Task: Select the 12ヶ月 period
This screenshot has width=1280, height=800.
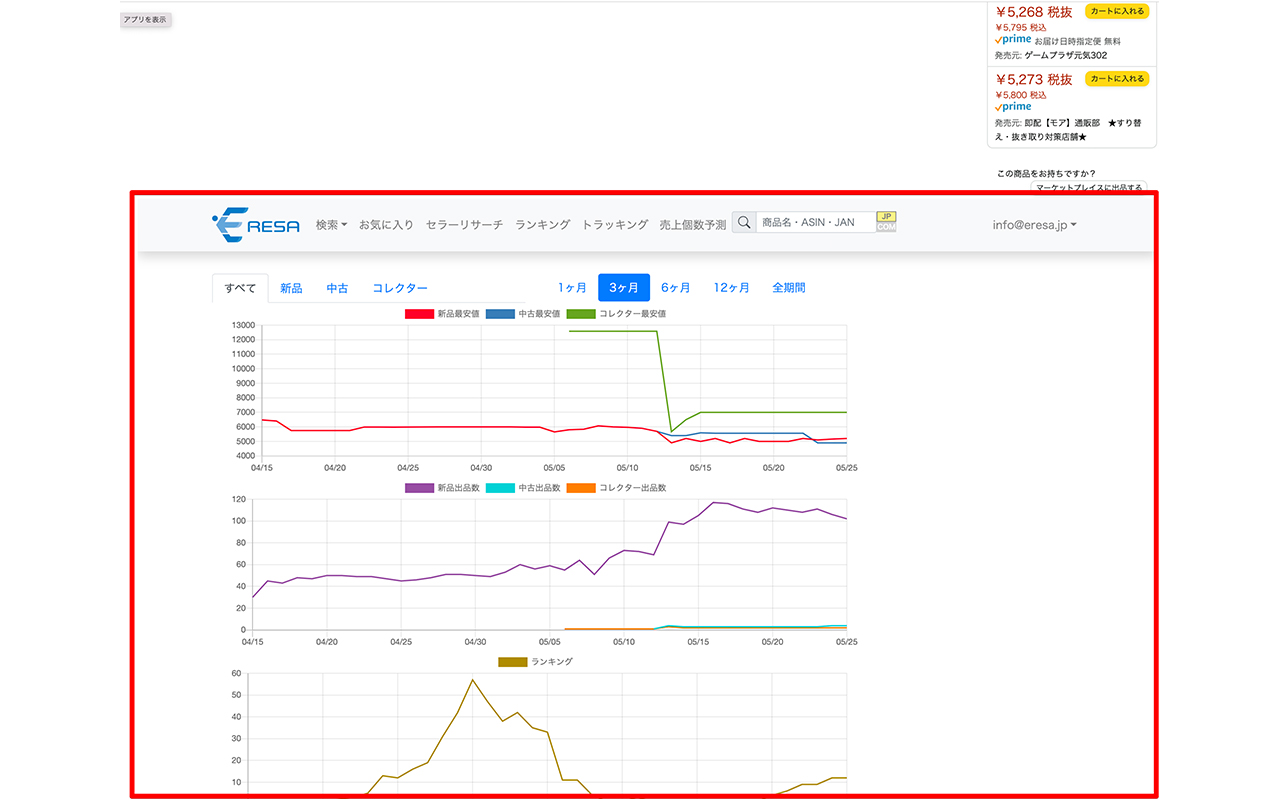Action: tap(732, 288)
